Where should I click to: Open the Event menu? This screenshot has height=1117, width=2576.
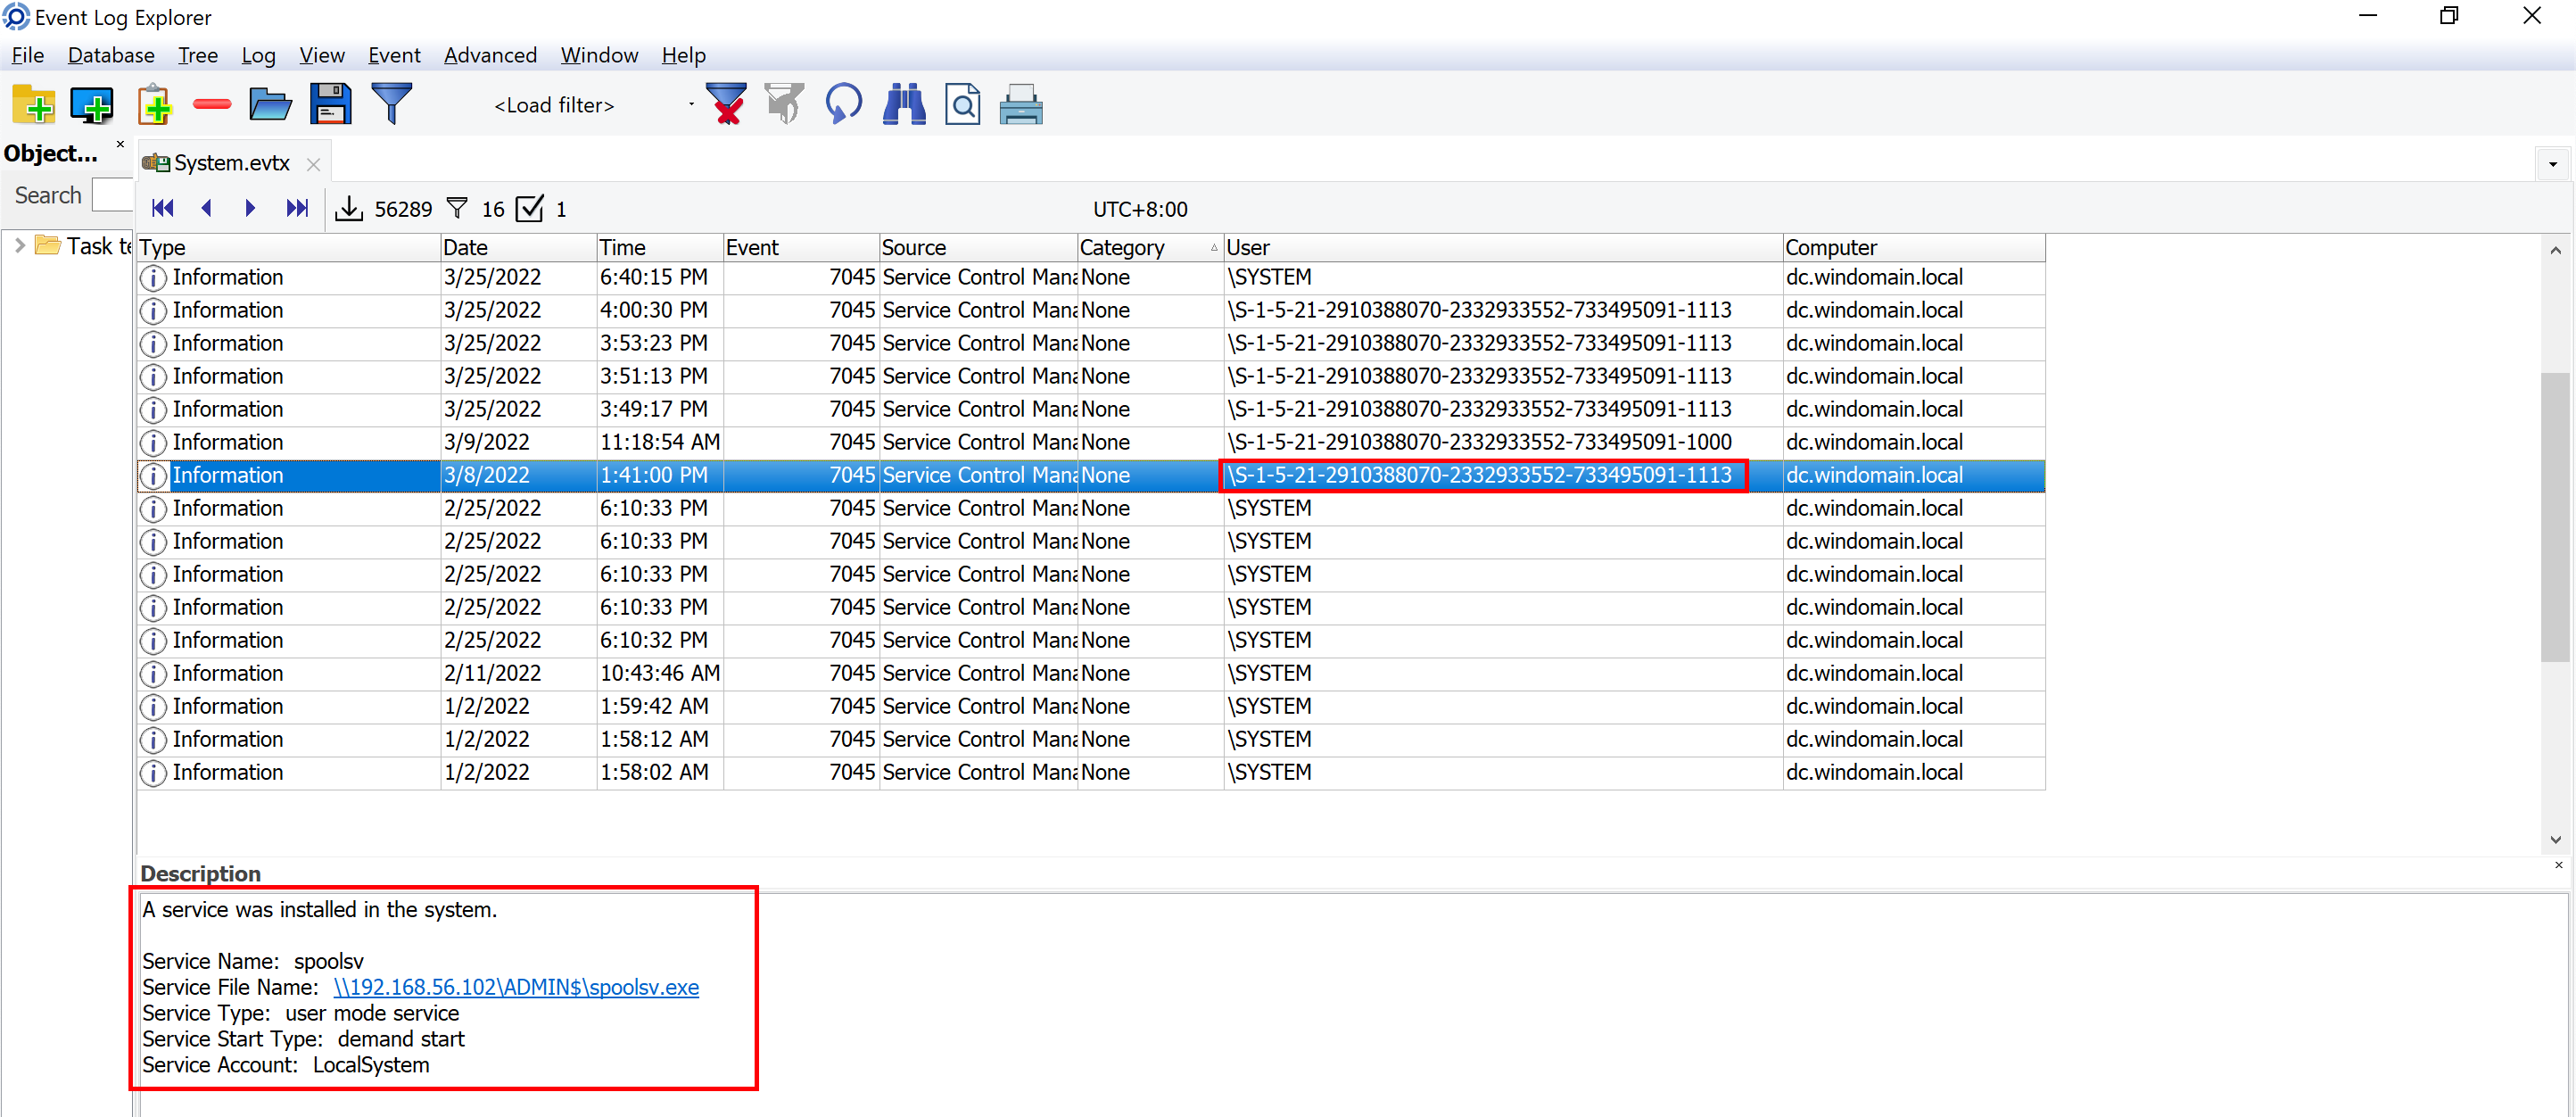click(394, 55)
